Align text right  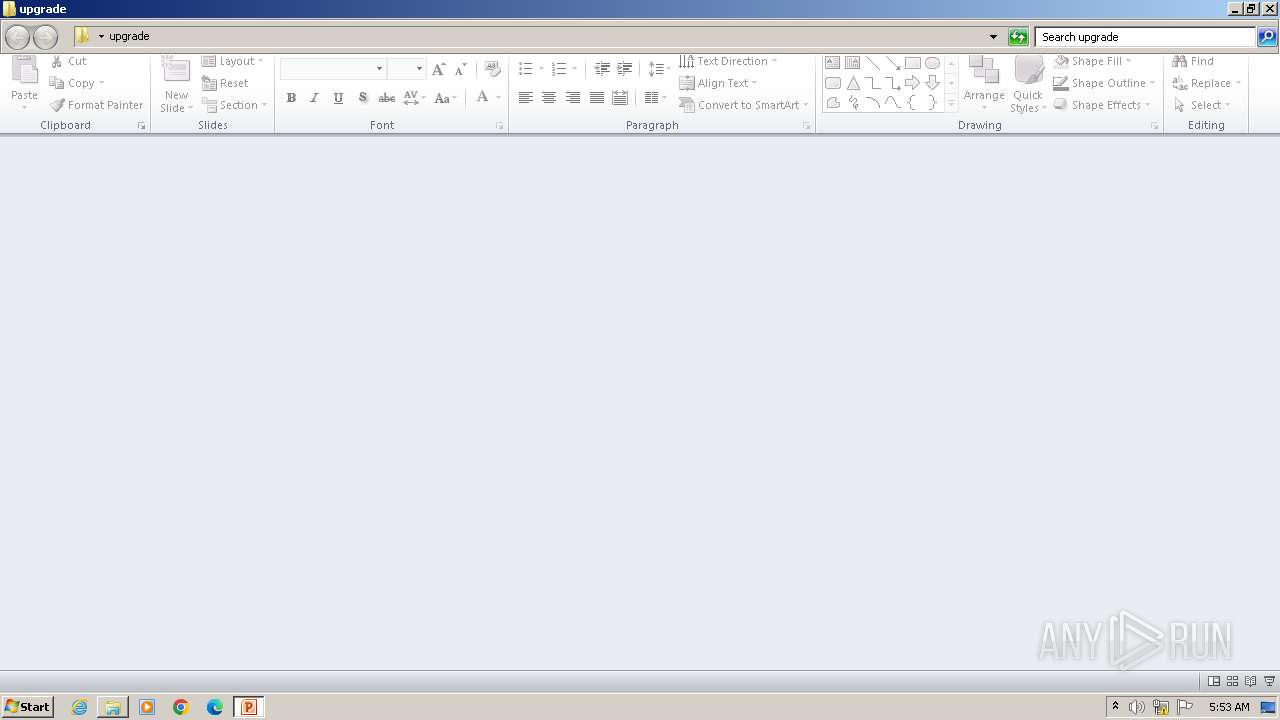[573, 98]
